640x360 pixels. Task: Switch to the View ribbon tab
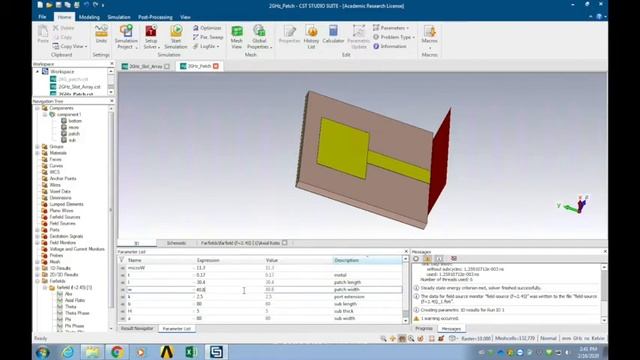185,17
